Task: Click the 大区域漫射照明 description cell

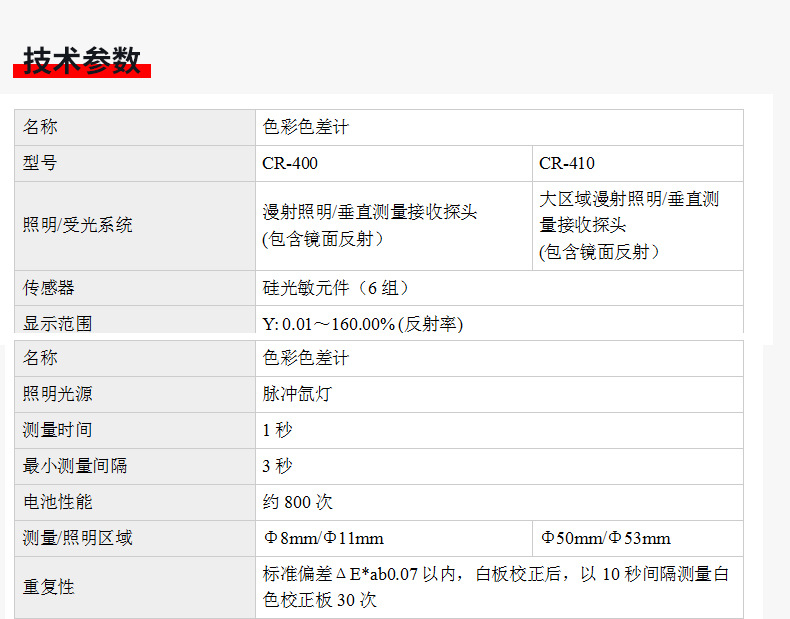Action: click(x=638, y=226)
